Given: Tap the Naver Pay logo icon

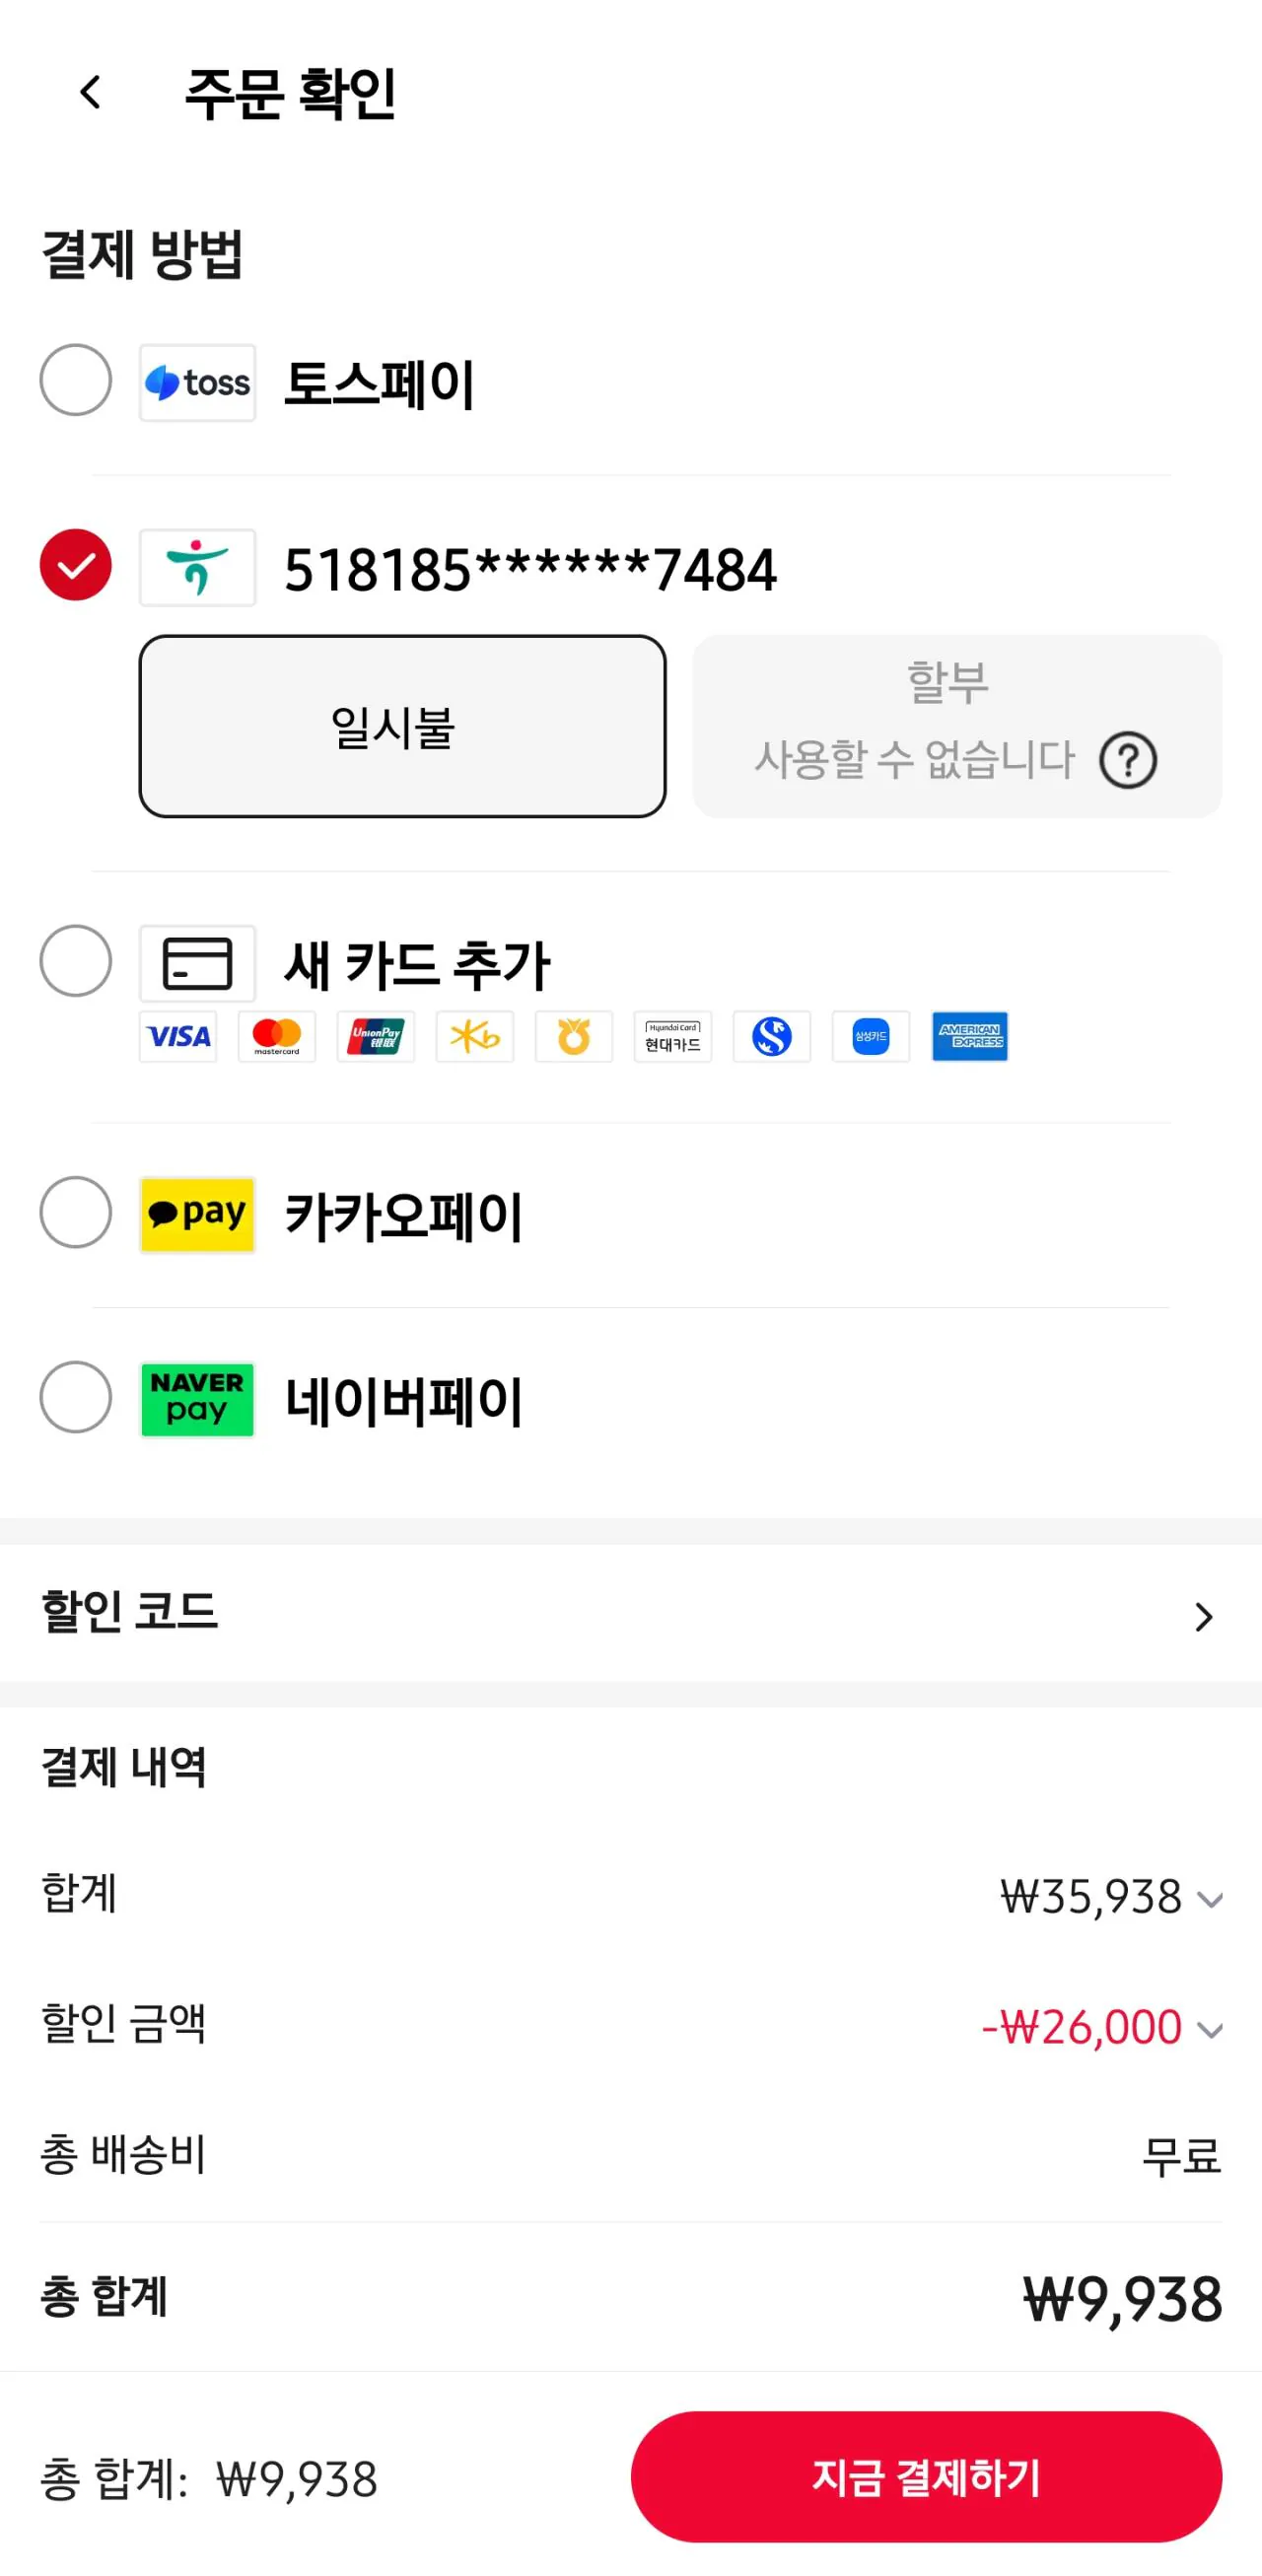Looking at the screenshot, I should [x=197, y=1399].
